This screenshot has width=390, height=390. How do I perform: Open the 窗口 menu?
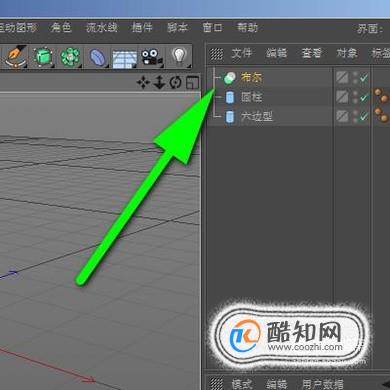tap(212, 27)
